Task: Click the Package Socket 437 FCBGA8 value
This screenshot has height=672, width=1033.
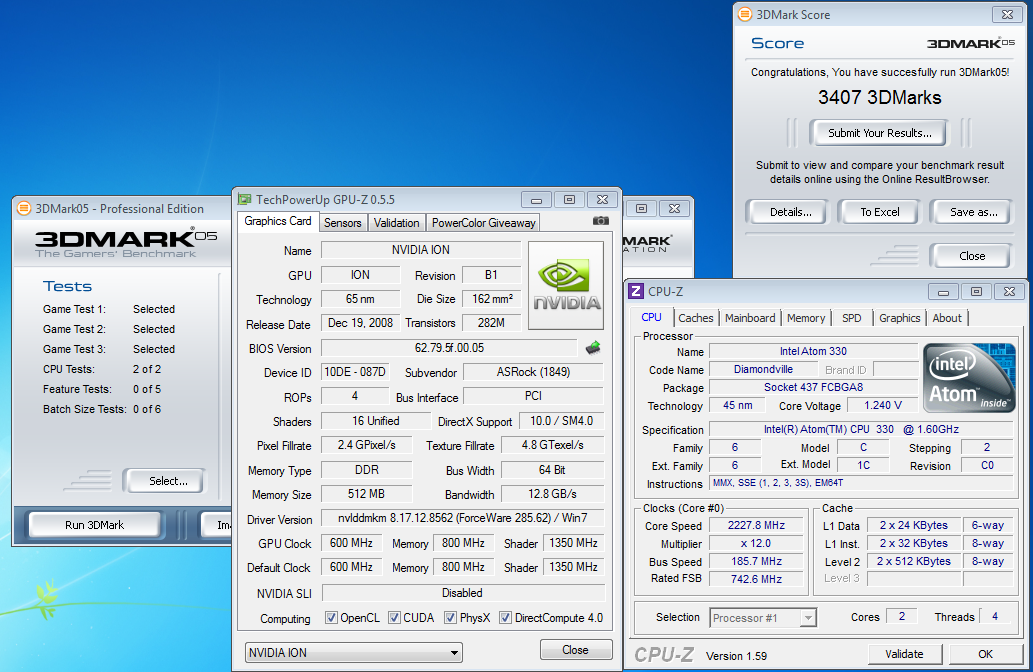Action: coord(814,387)
